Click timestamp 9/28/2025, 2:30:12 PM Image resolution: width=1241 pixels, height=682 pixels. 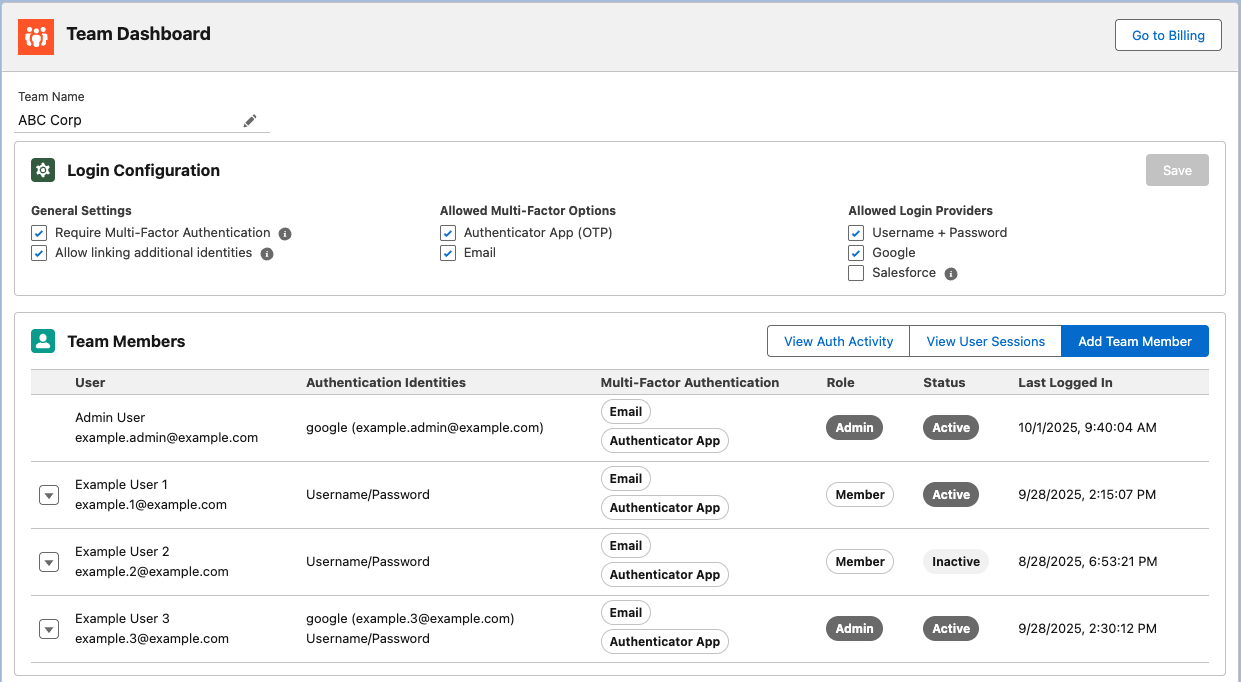pyautogui.click(x=1088, y=628)
